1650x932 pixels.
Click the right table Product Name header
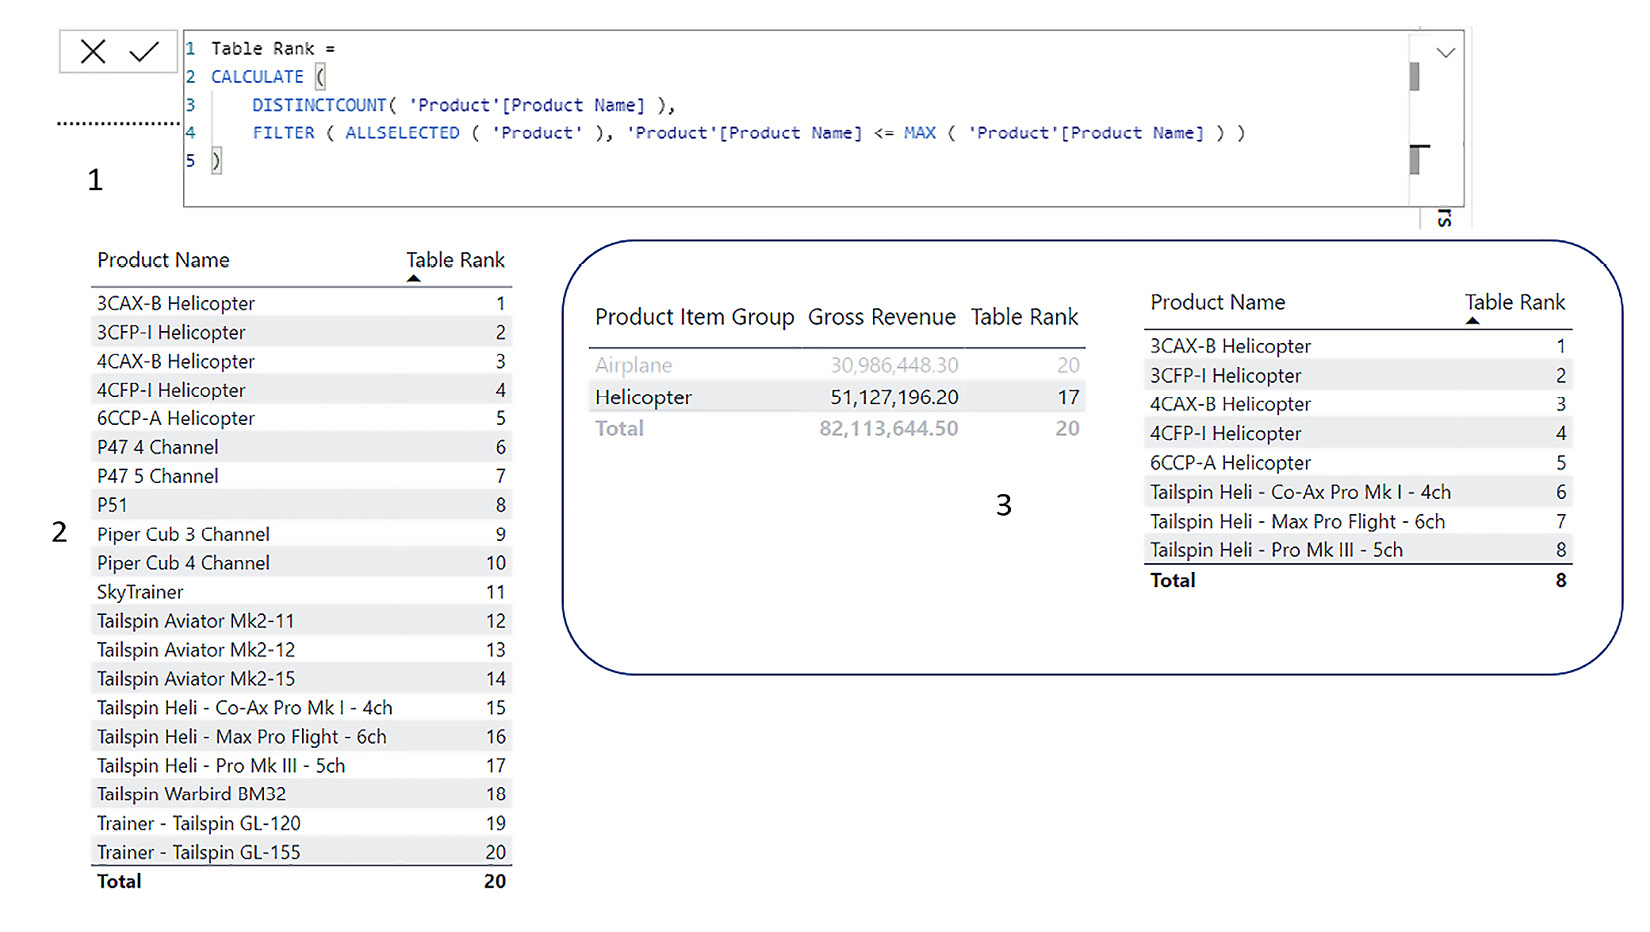click(x=1217, y=302)
